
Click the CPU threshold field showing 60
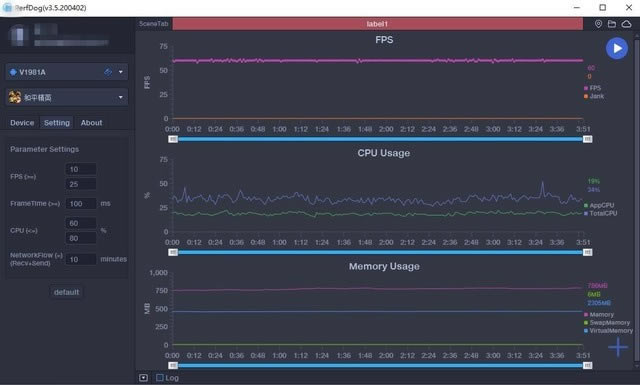(x=81, y=223)
